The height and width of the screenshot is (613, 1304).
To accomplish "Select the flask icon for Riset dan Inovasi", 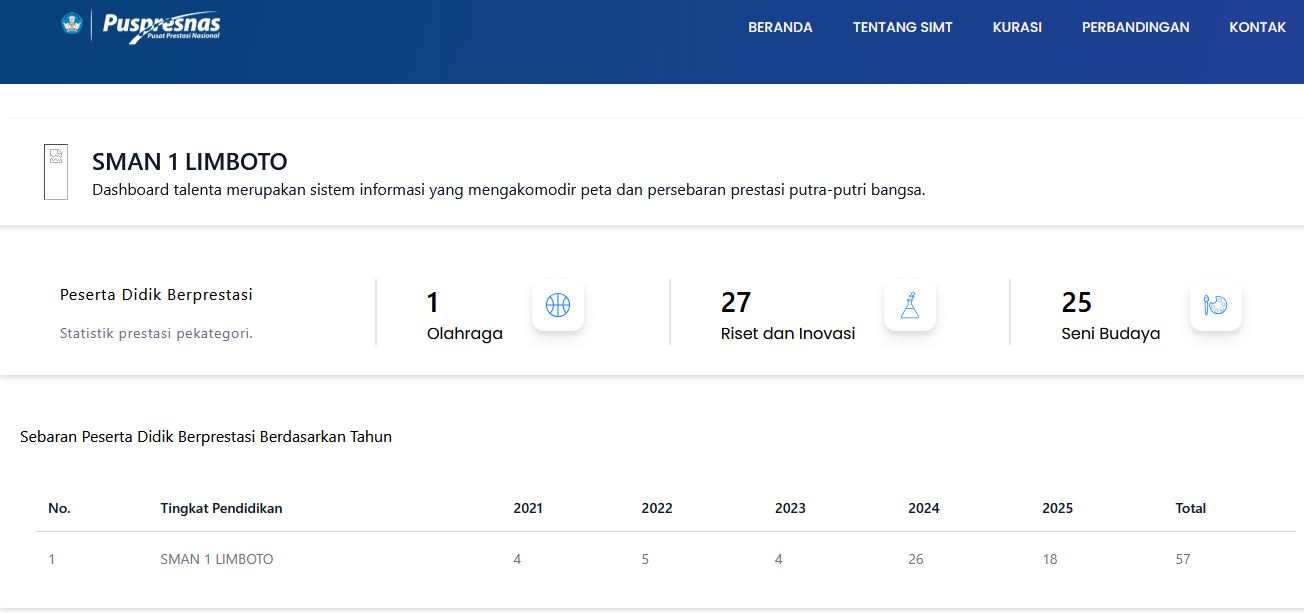I will click(x=910, y=305).
